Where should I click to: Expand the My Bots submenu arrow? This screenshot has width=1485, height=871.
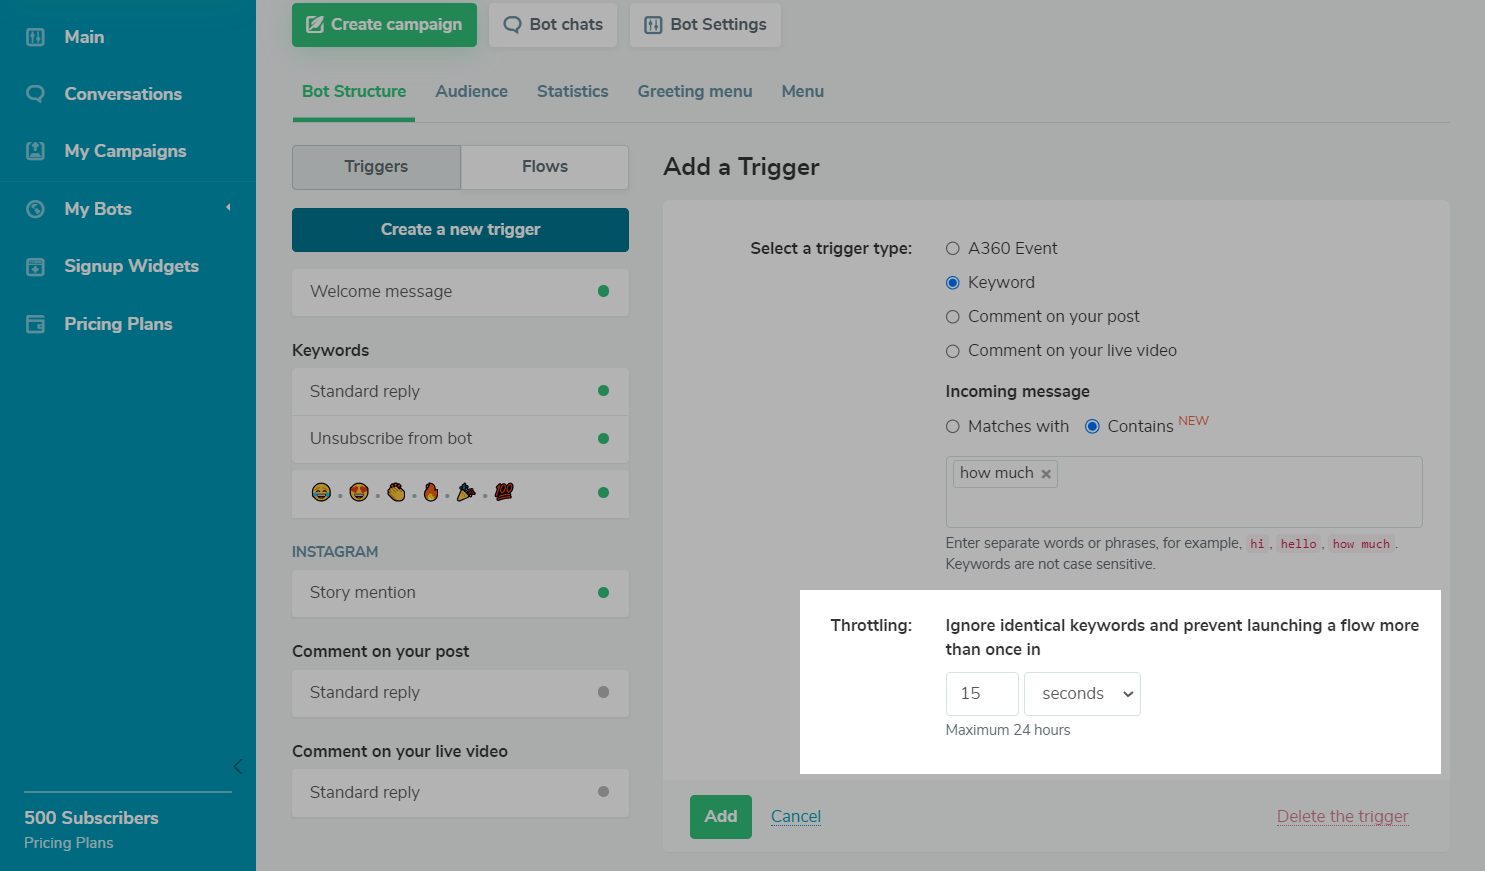(x=228, y=208)
